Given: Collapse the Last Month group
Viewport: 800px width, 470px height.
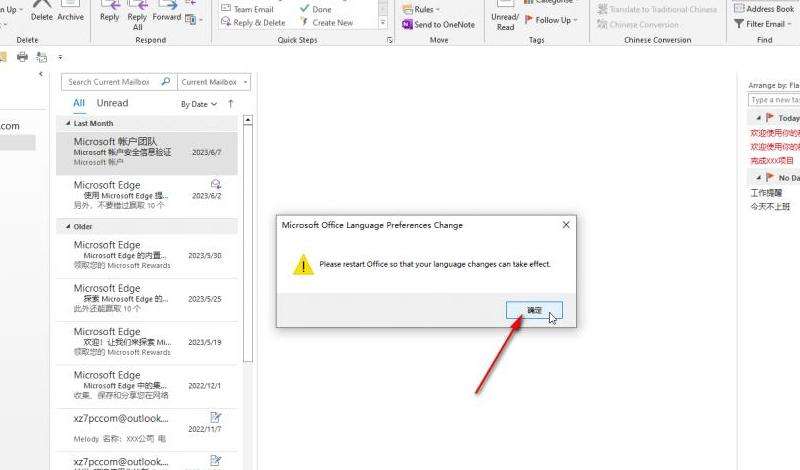Looking at the screenshot, I should tap(68, 123).
